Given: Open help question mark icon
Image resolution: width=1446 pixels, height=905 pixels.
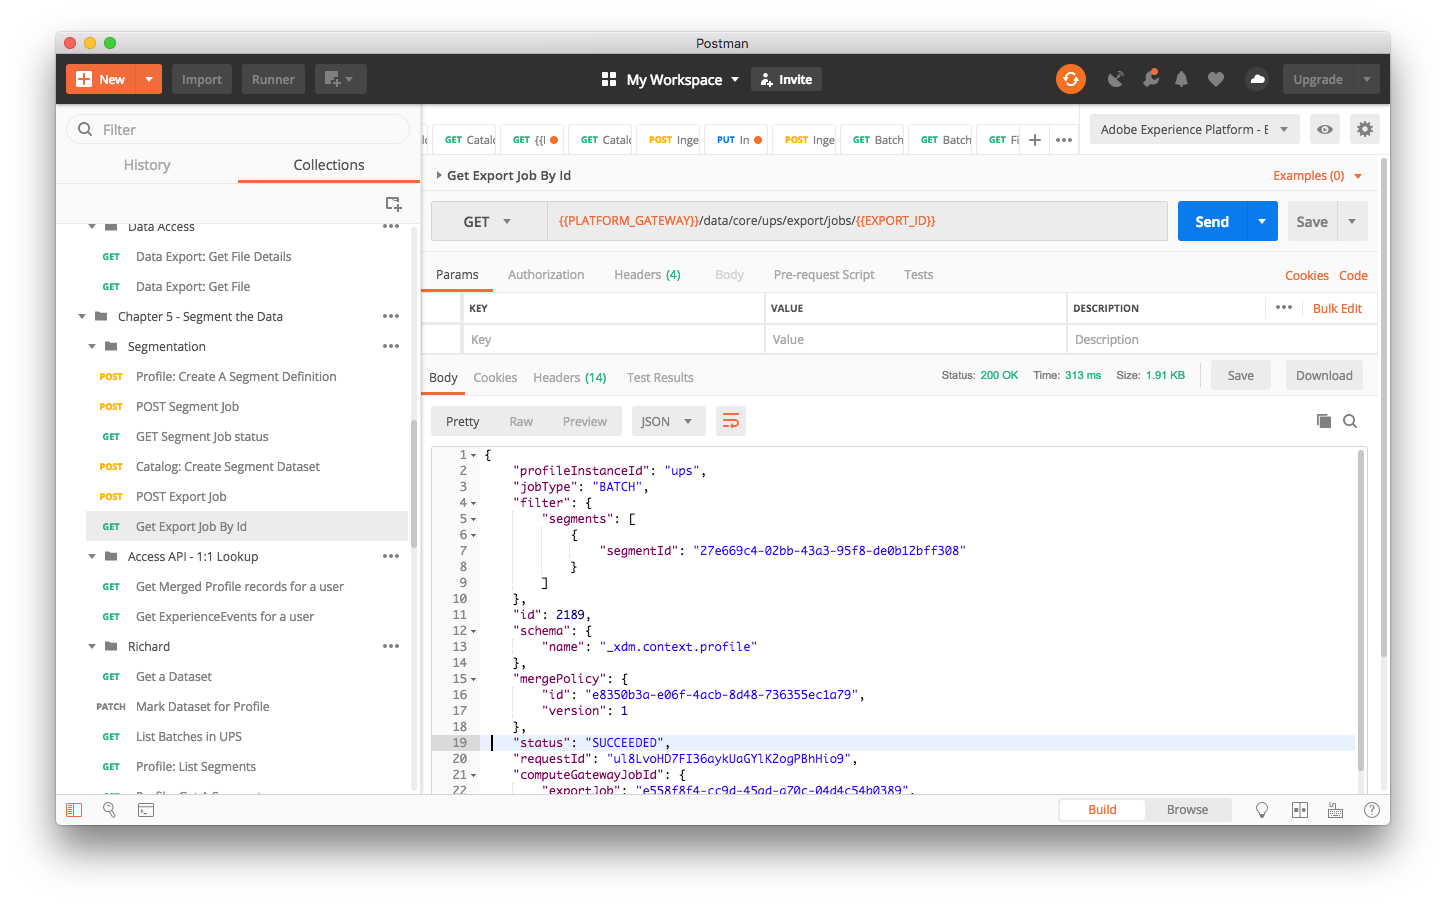Looking at the screenshot, I should tap(1371, 810).
